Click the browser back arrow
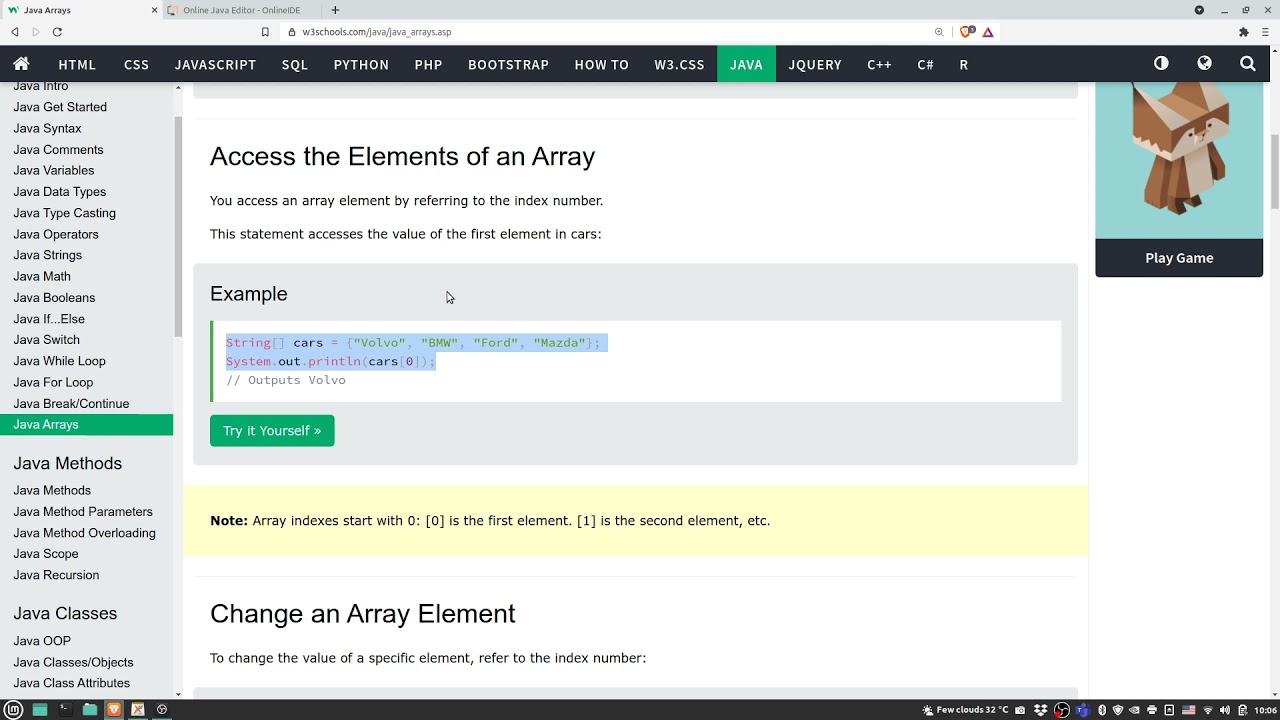The width and height of the screenshot is (1280, 720). (15, 32)
